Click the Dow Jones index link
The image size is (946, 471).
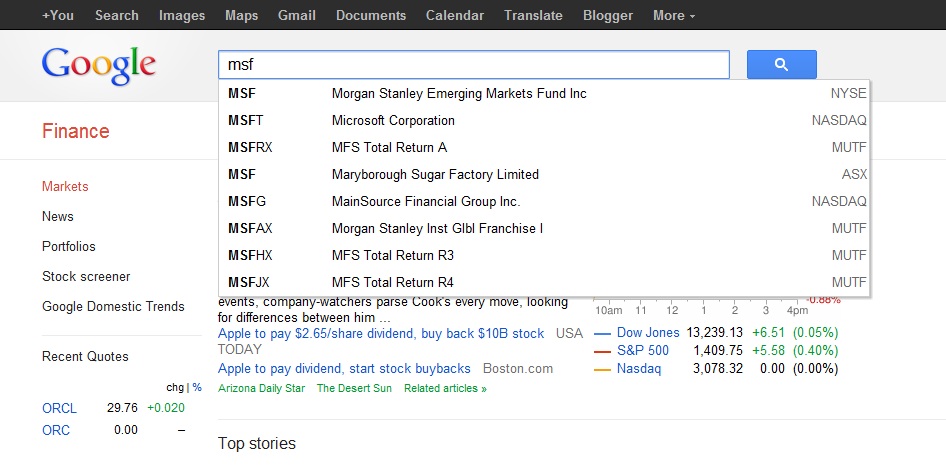click(647, 333)
